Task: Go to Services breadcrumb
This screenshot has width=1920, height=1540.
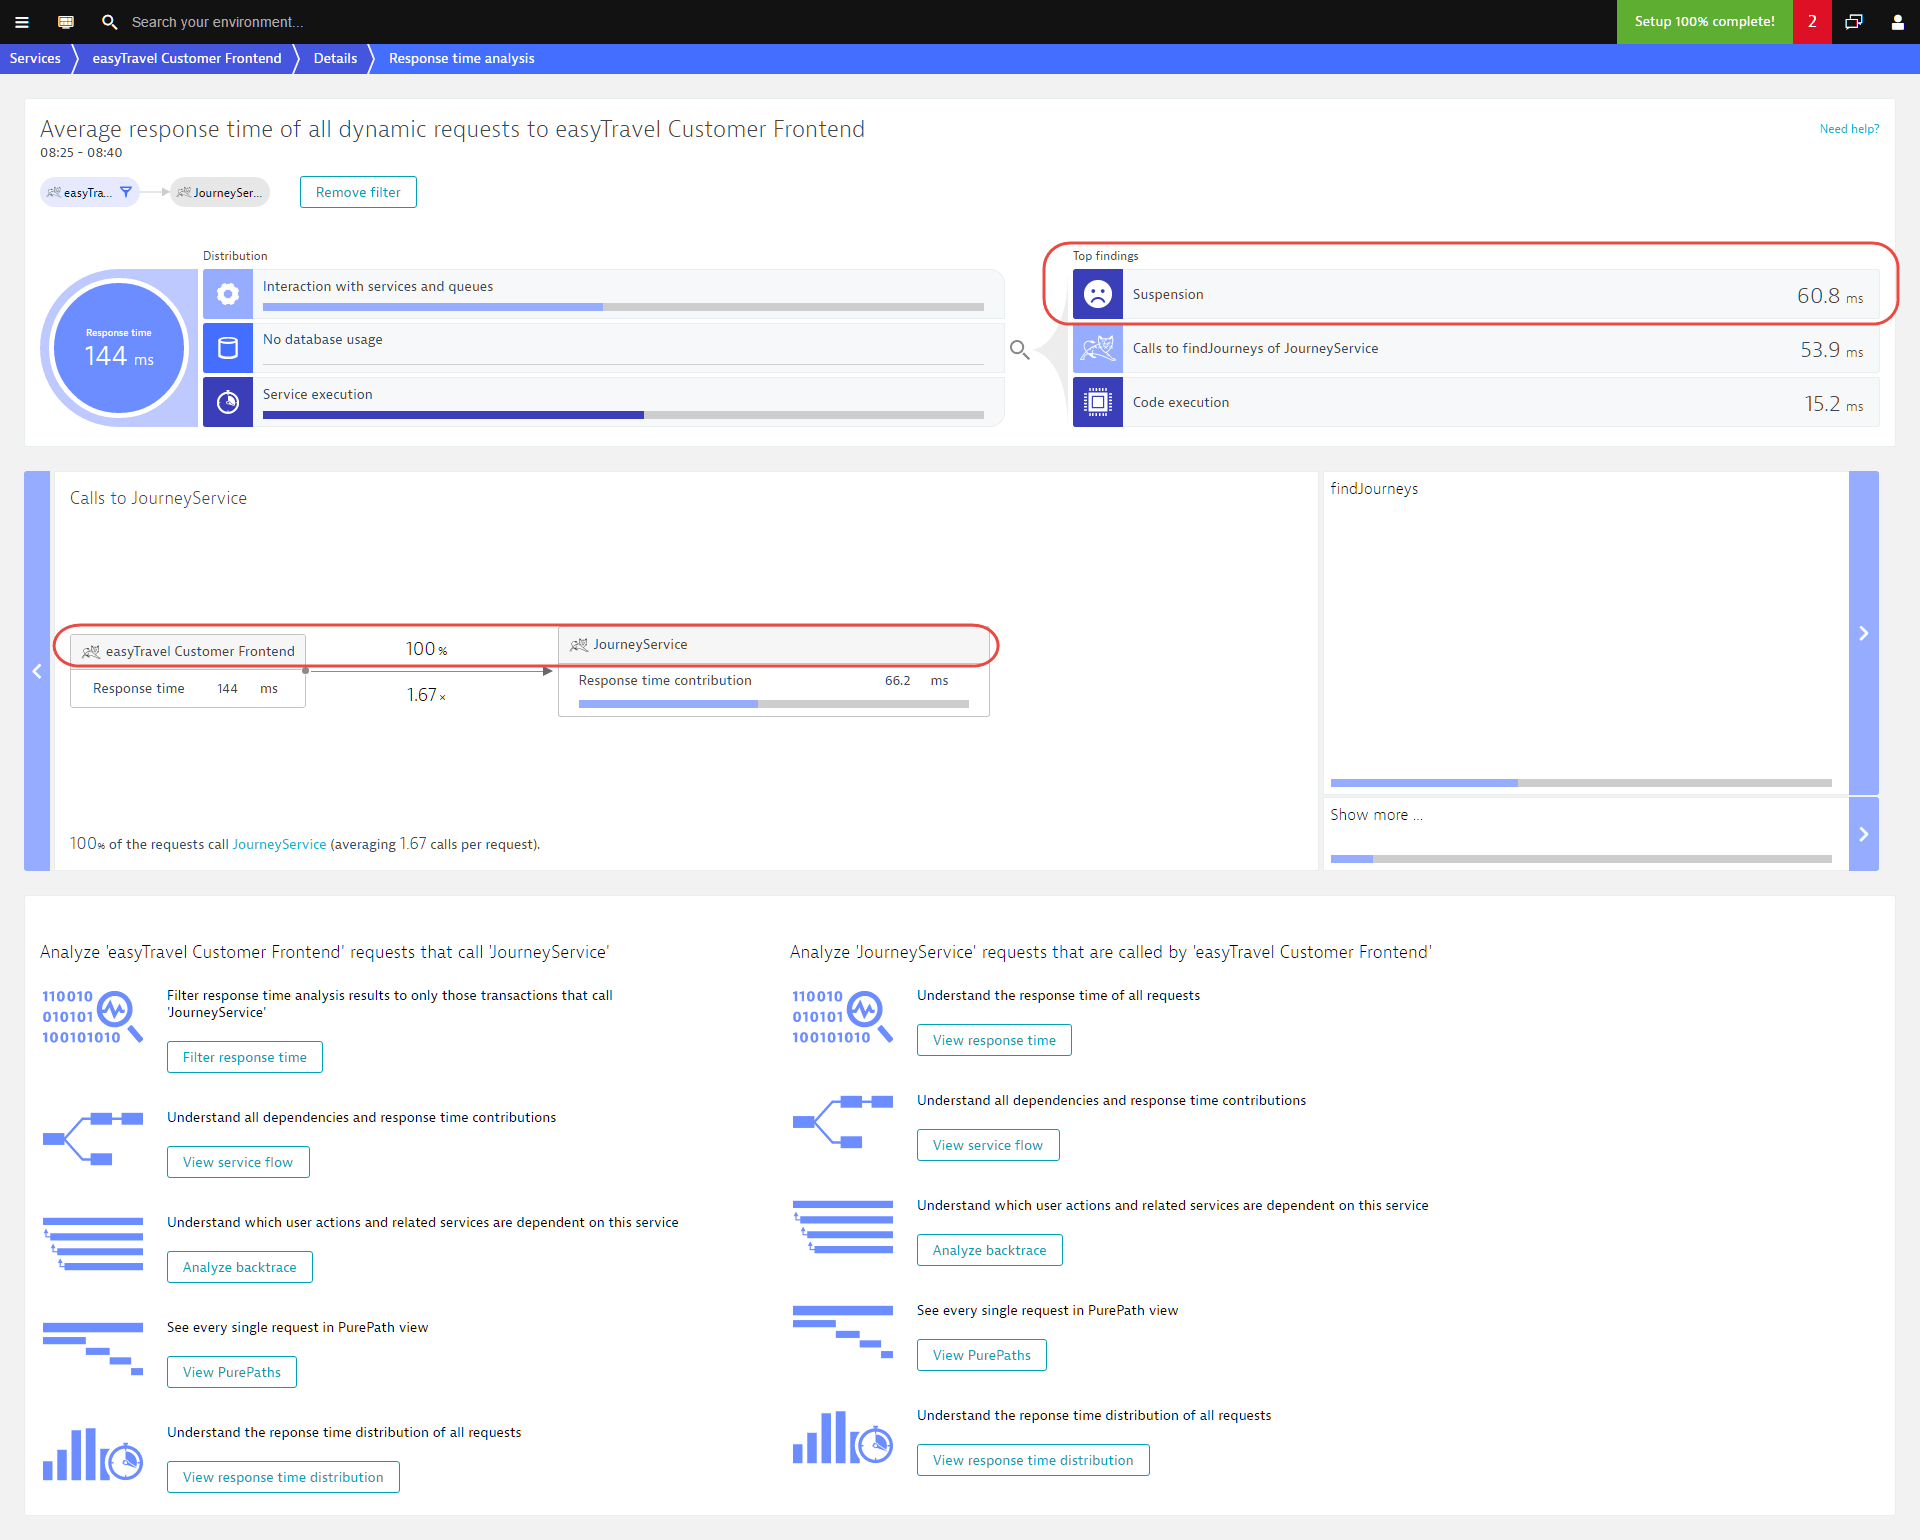Action: tap(35, 59)
